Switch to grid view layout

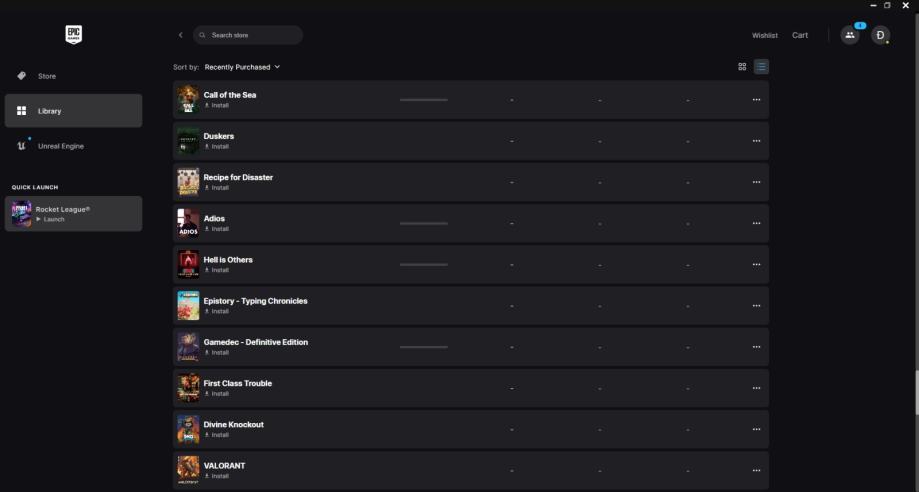tap(742, 67)
